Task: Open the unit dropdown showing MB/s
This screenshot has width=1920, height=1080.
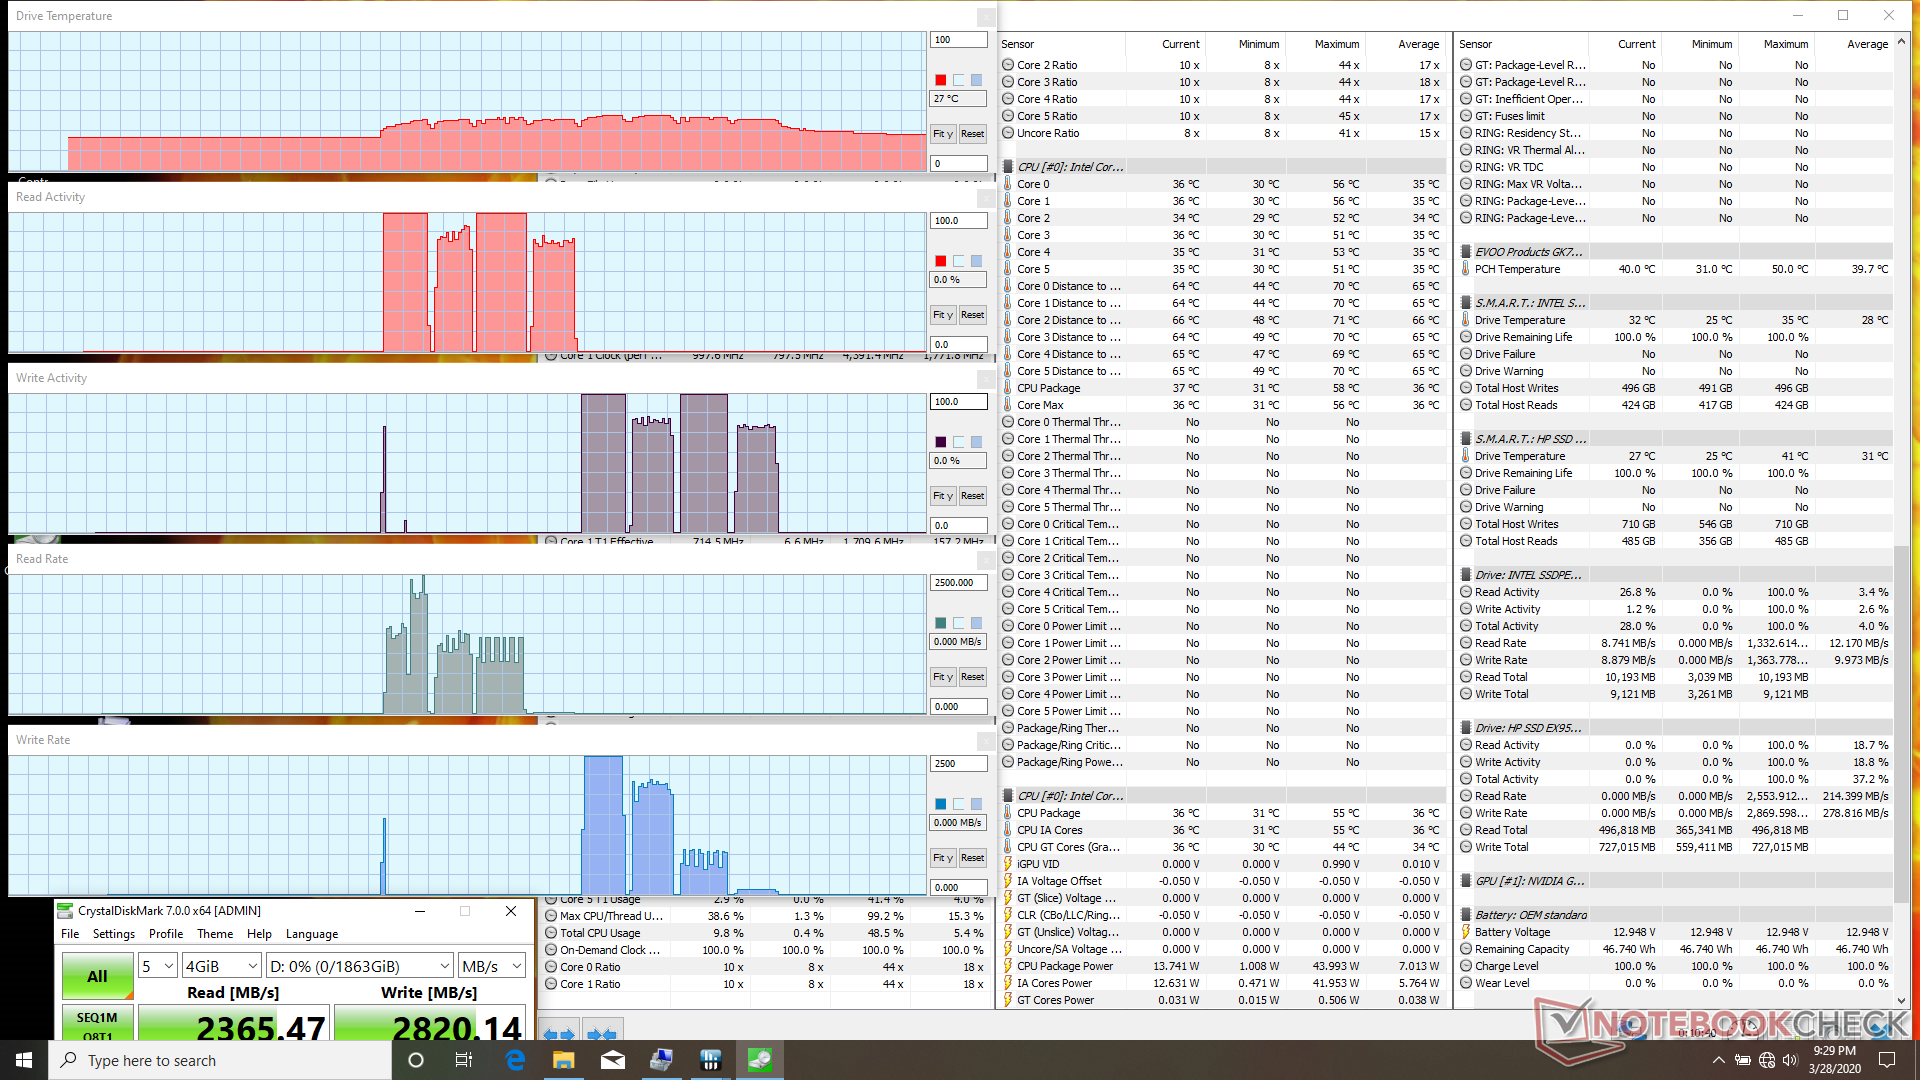Action: click(x=492, y=966)
